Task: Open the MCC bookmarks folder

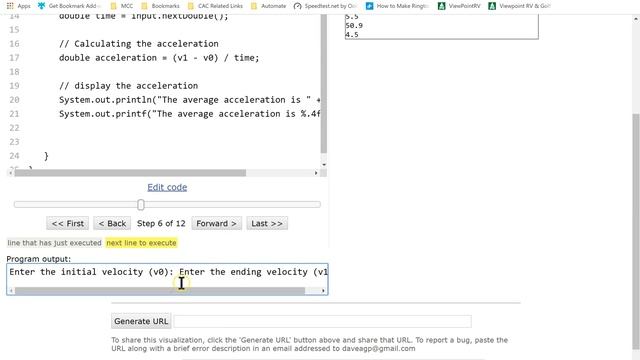Action: [x=122, y=6]
